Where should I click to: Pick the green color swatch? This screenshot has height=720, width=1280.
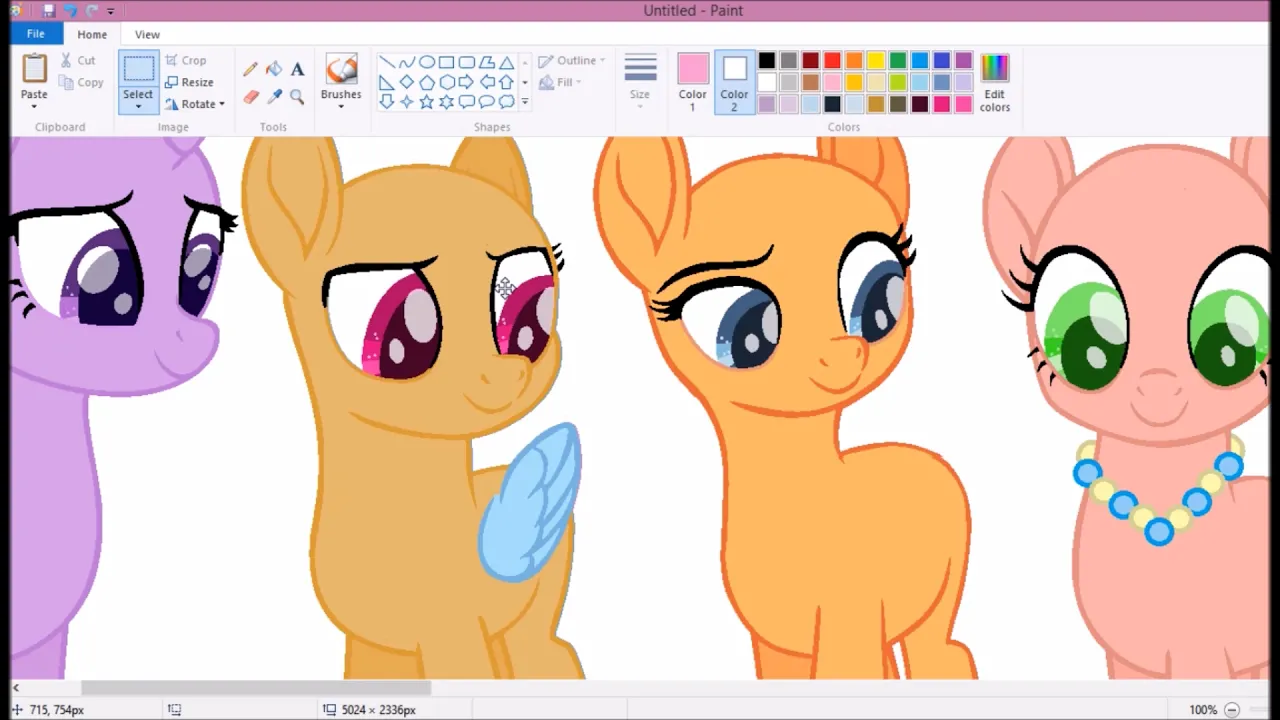click(898, 61)
